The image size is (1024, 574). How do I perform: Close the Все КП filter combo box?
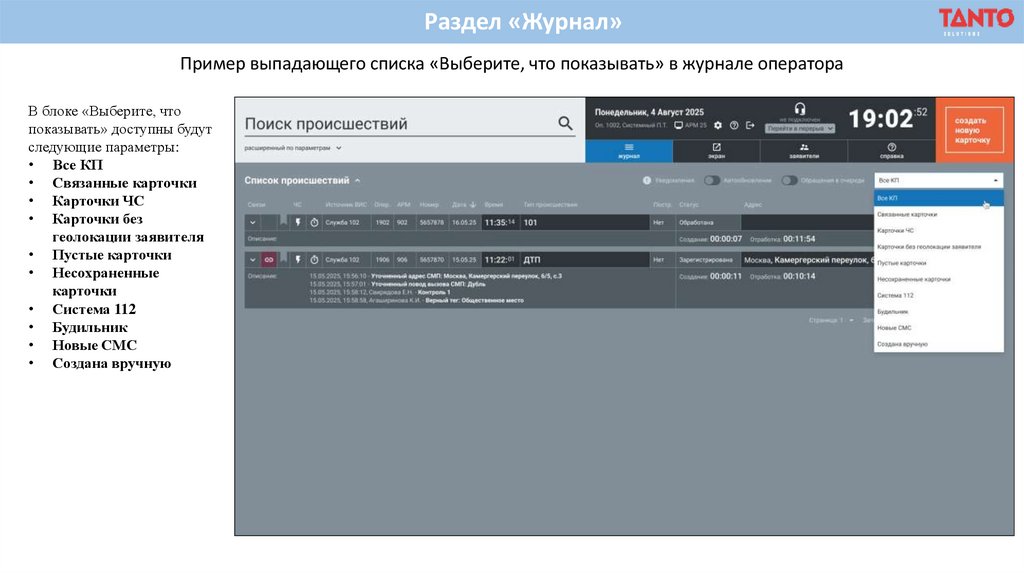938,180
